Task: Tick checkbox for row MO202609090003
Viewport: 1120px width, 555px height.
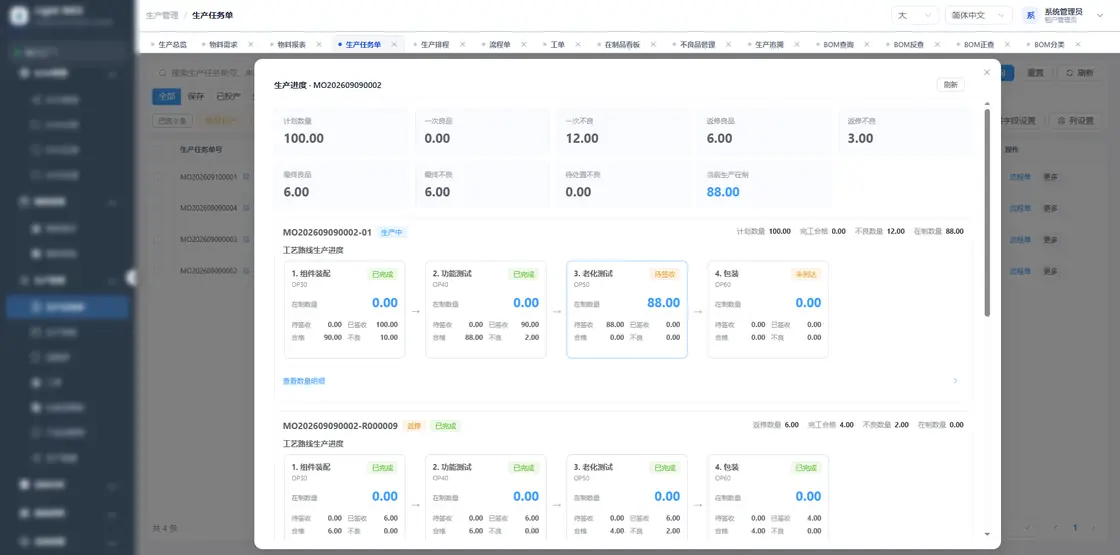Action: tap(161, 239)
